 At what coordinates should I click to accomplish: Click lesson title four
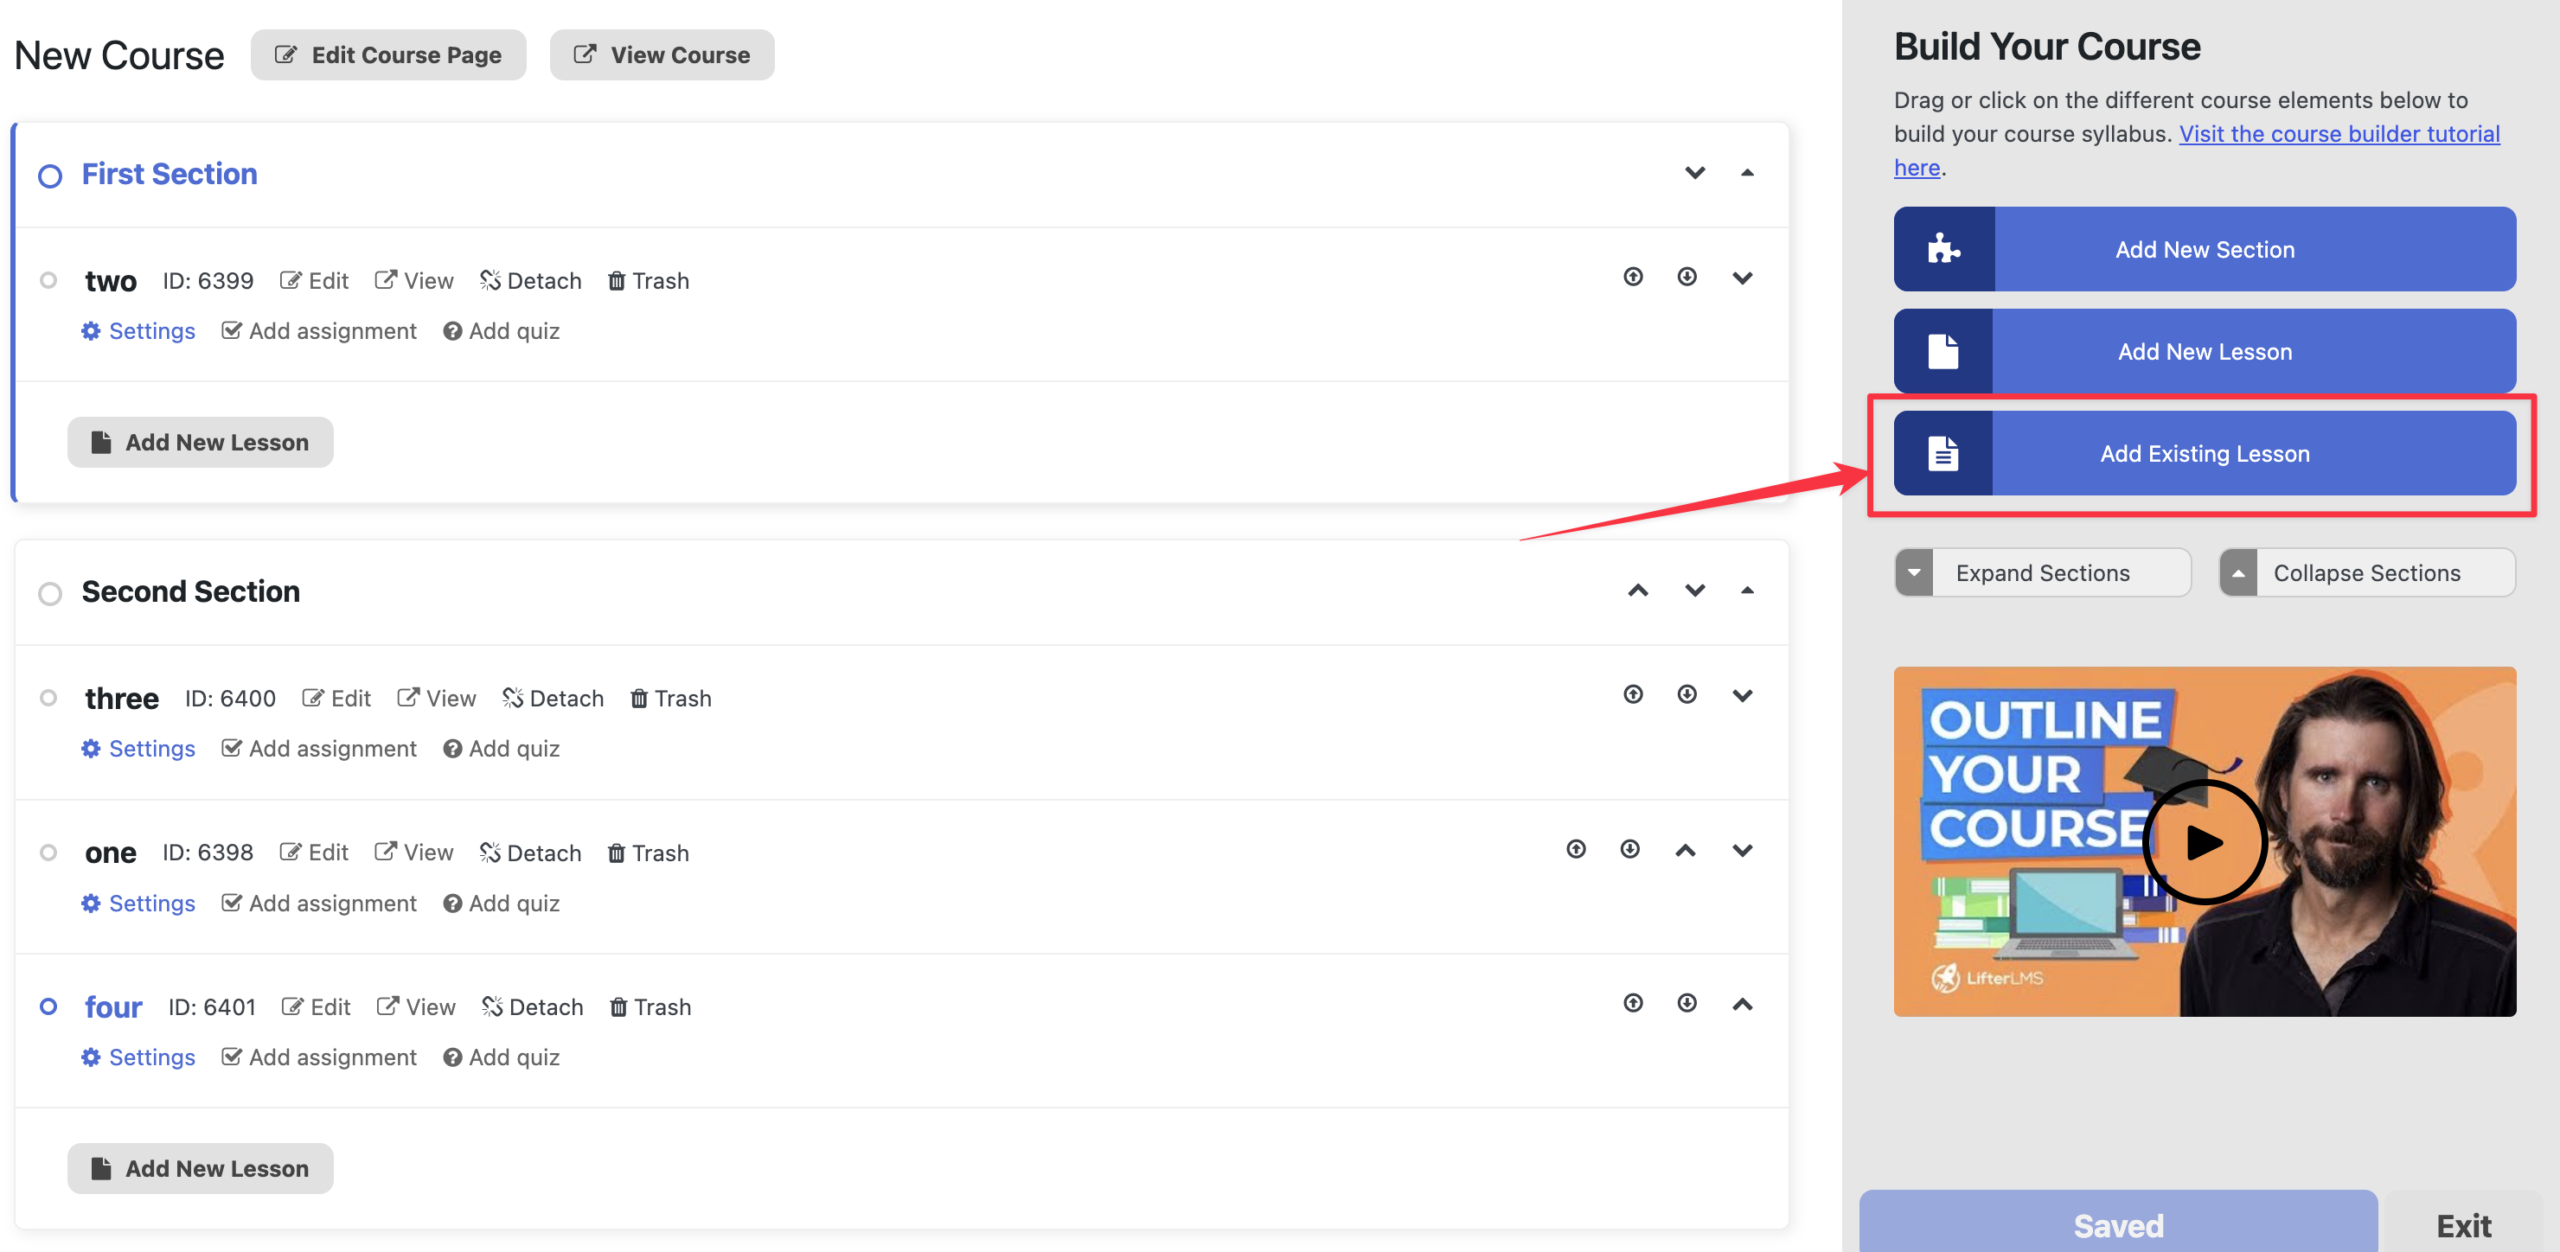pyautogui.click(x=113, y=1007)
